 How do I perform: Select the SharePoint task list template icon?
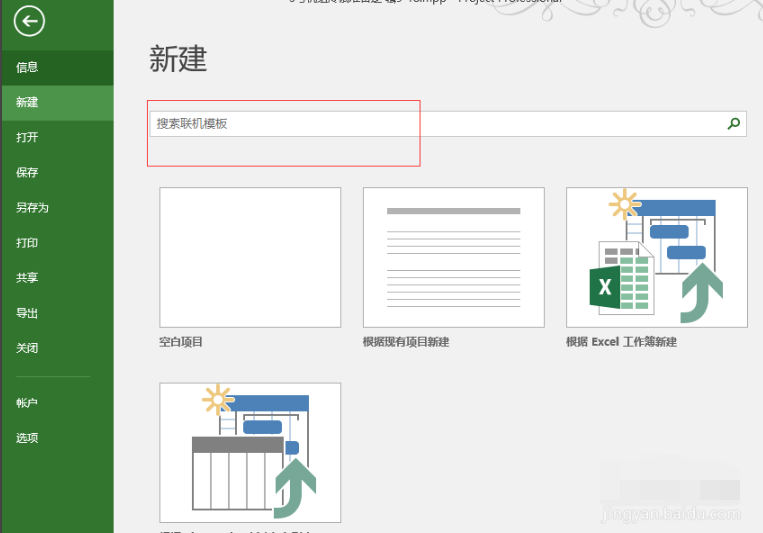pyautogui.click(x=250, y=452)
